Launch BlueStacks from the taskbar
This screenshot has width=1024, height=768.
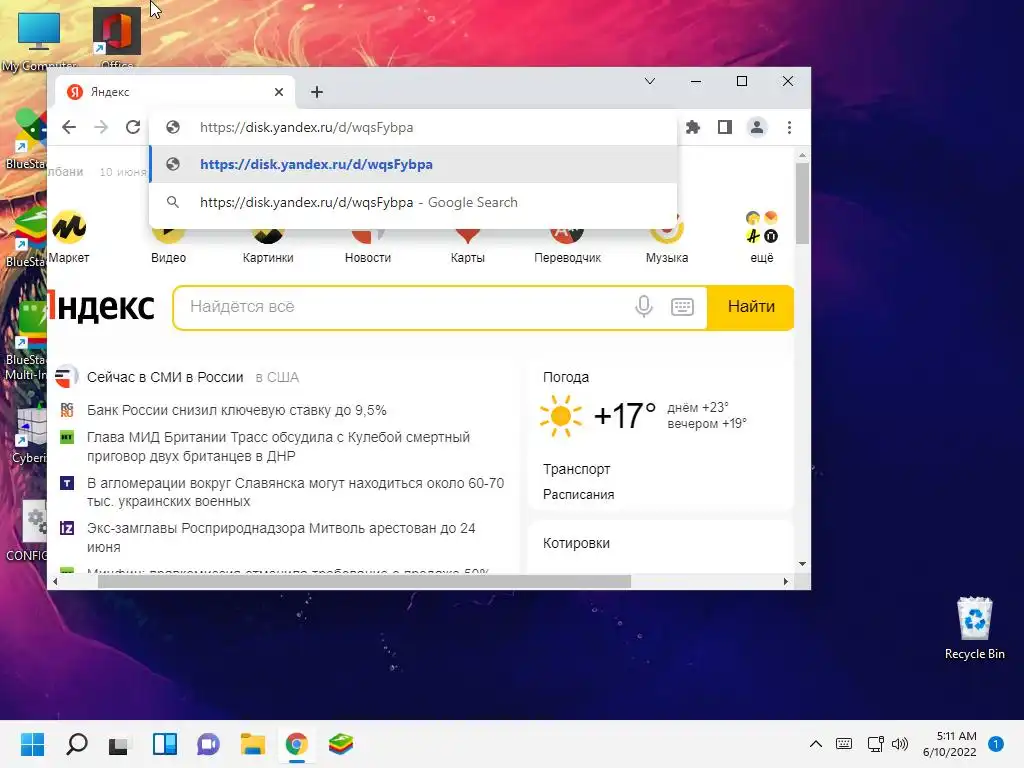(340, 744)
